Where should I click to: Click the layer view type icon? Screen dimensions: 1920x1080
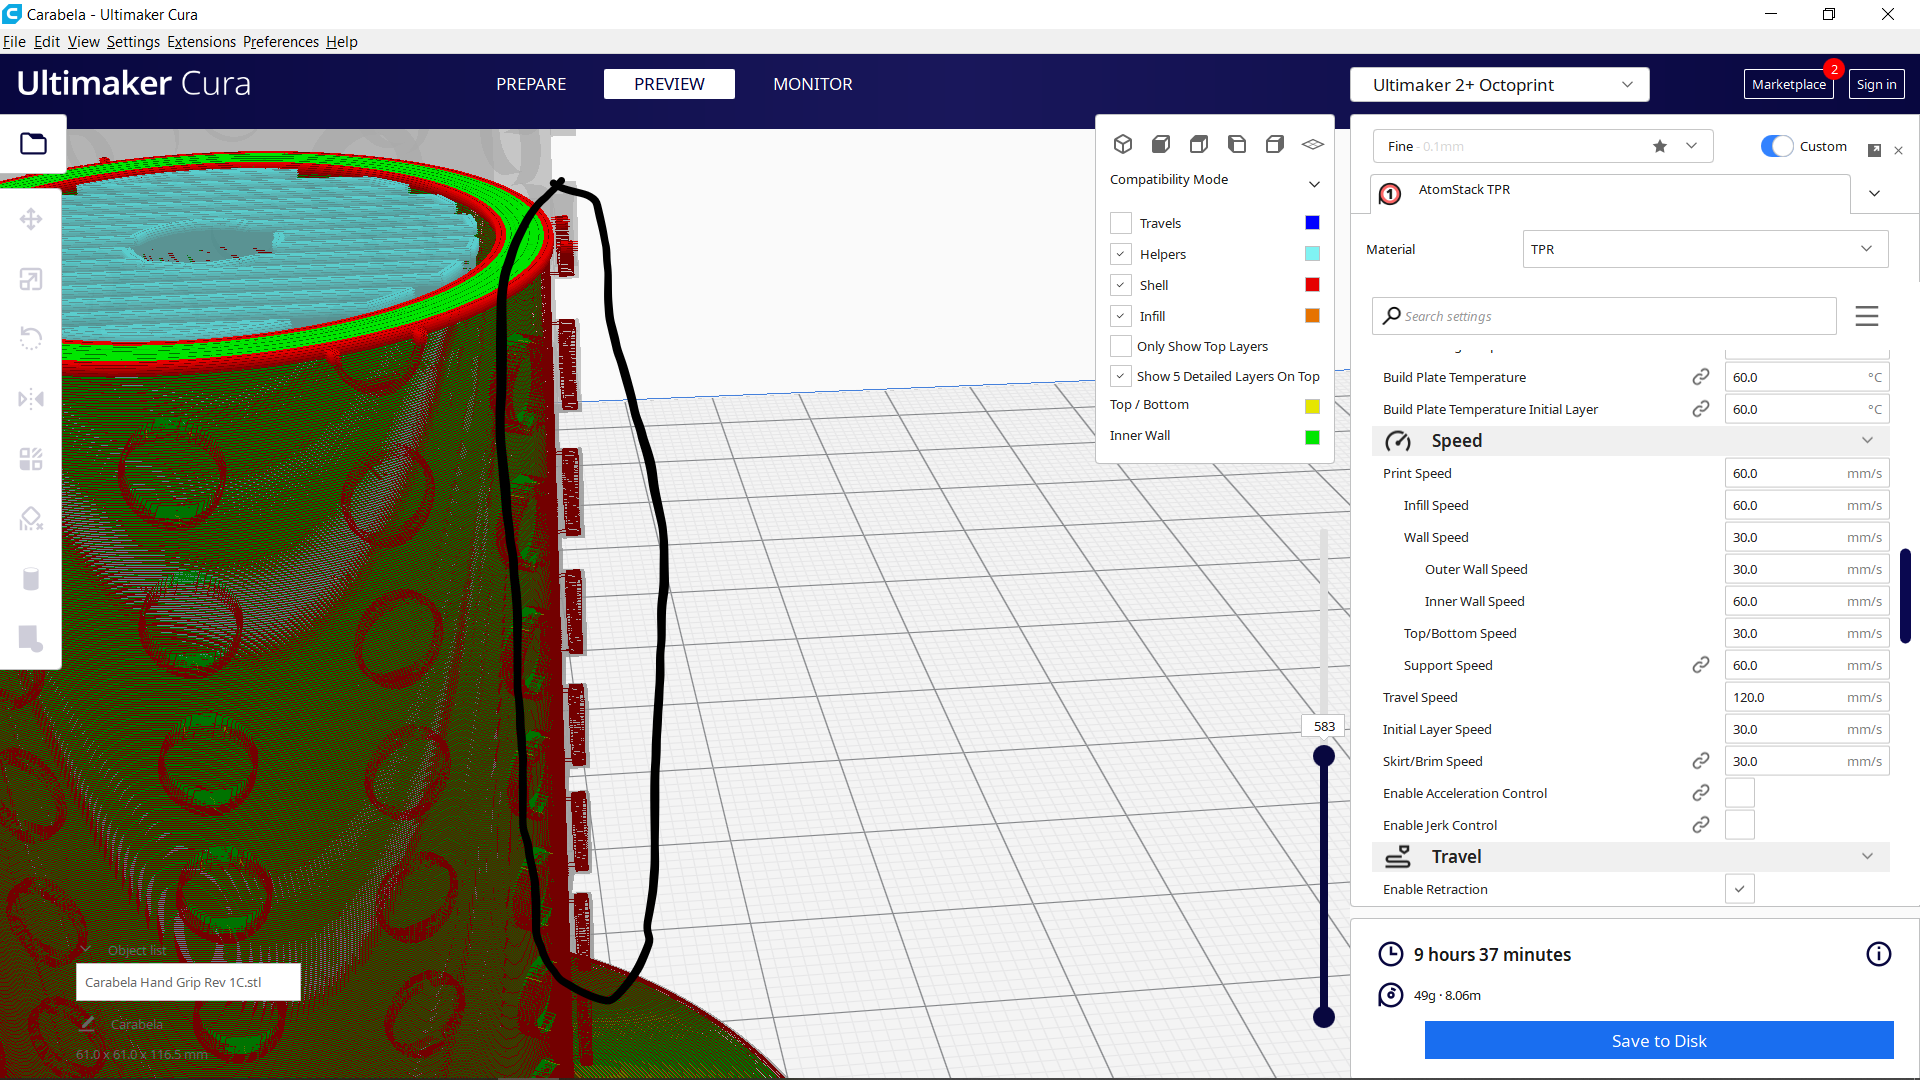point(1313,144)
